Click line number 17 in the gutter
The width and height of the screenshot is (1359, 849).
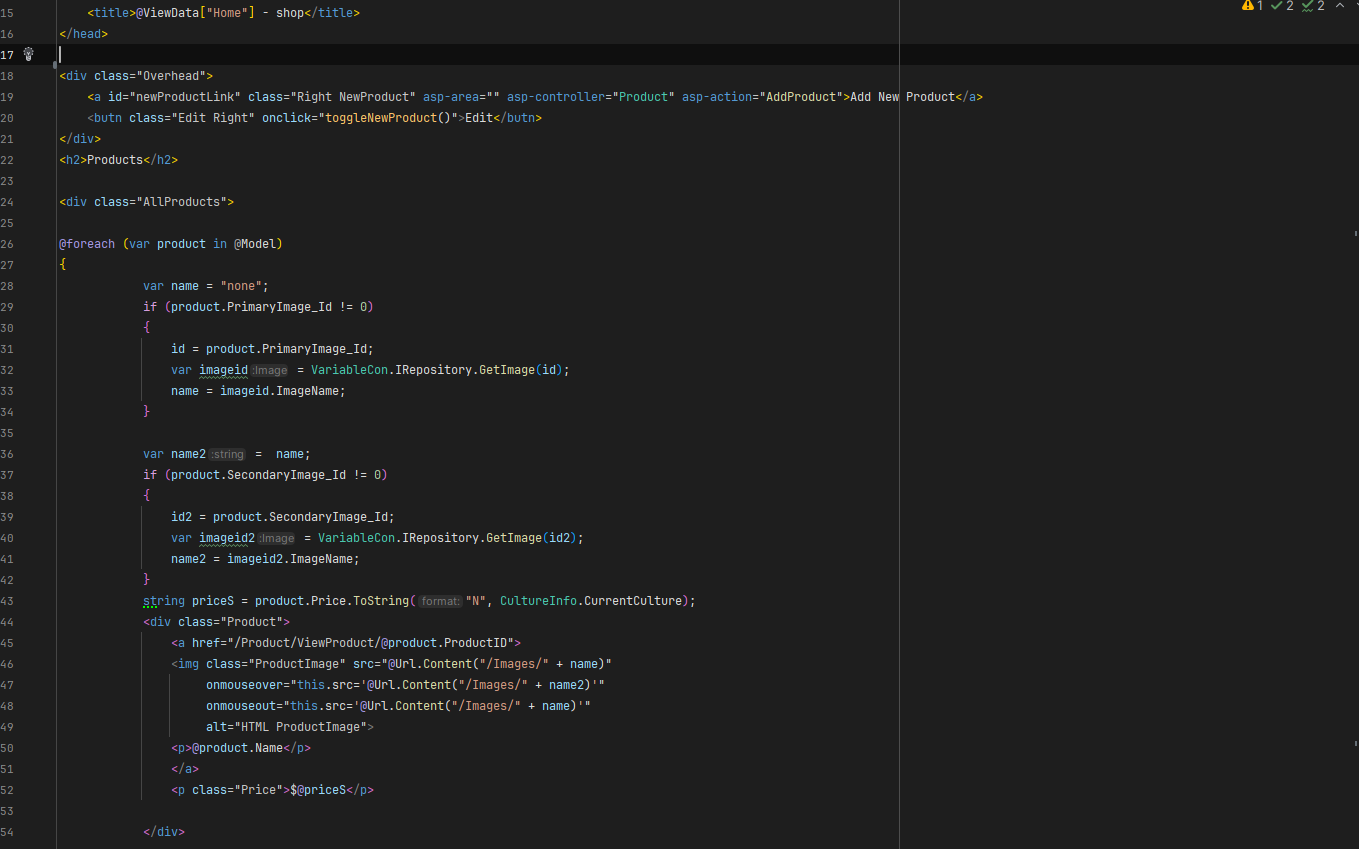point(8,55)
